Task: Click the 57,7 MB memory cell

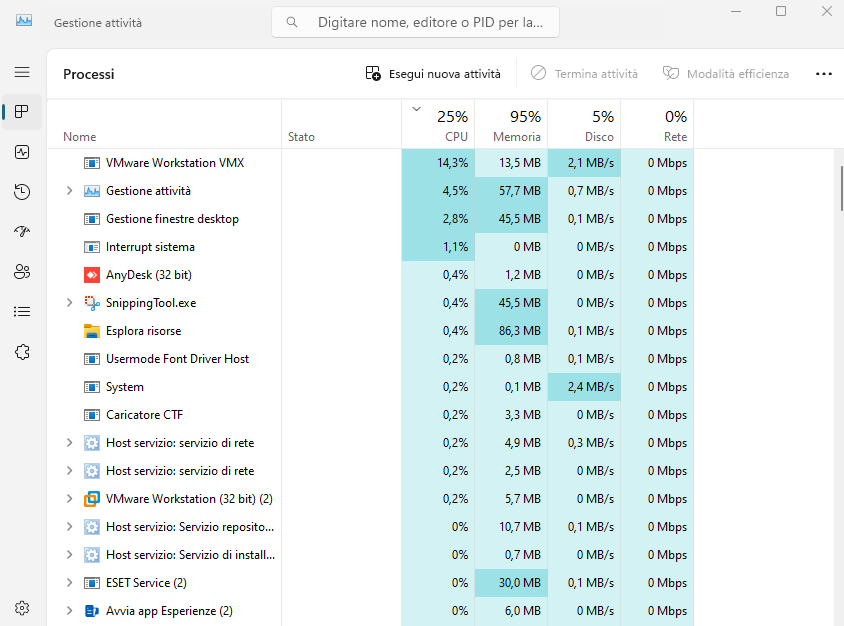Action: [511, 191]
